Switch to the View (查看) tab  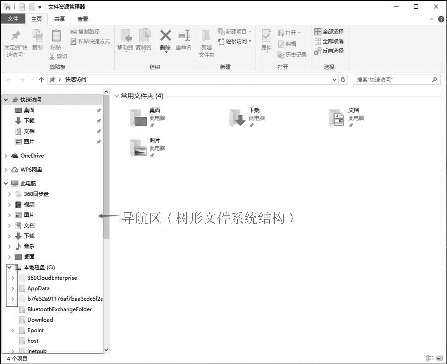[x=83, y=19]
